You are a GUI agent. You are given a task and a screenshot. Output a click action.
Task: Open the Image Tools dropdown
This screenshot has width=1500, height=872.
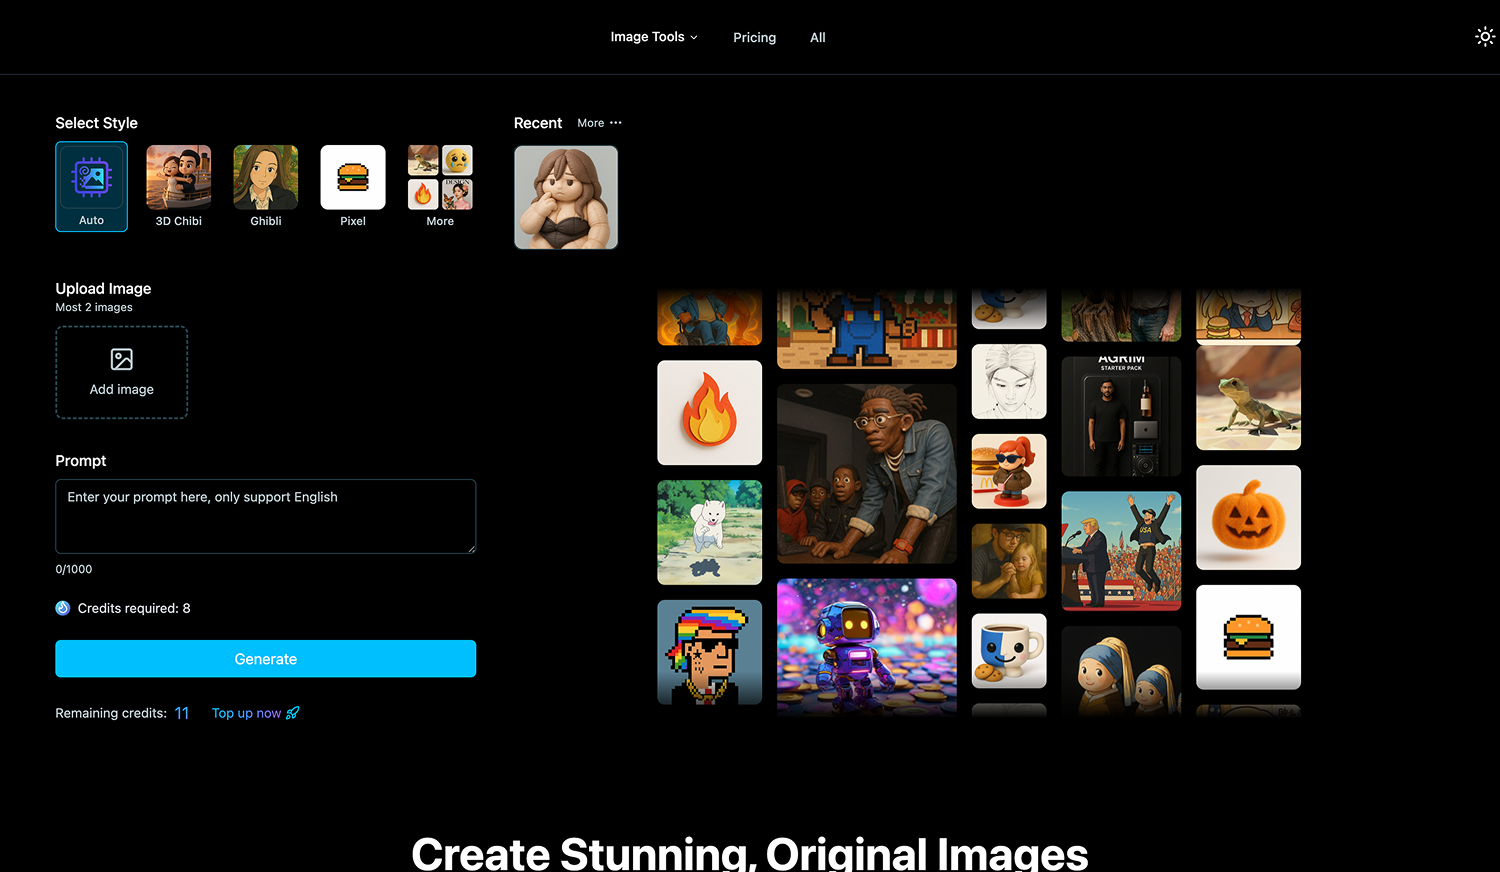coord(653,37)
